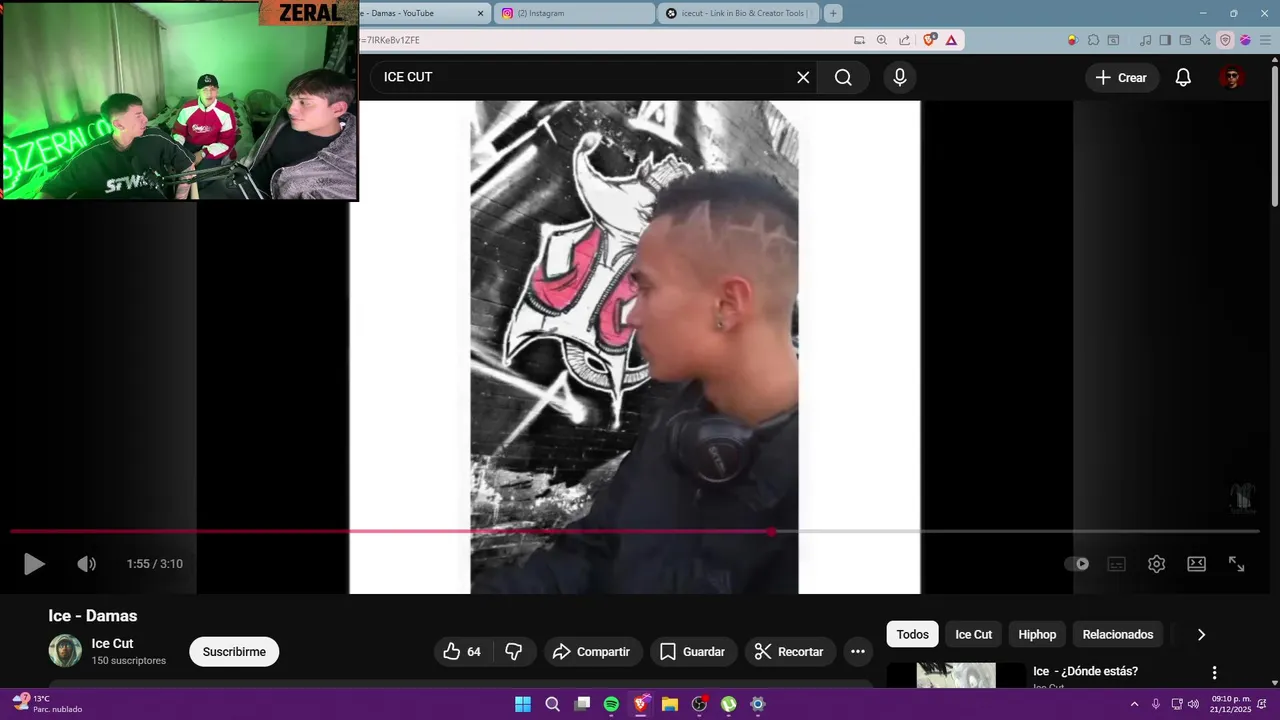The height and width of the screenshot is (720, 1280).
Task: Open taskbar volume control speaker icon
Action: pyautogui.click(x=1194, y=704)
